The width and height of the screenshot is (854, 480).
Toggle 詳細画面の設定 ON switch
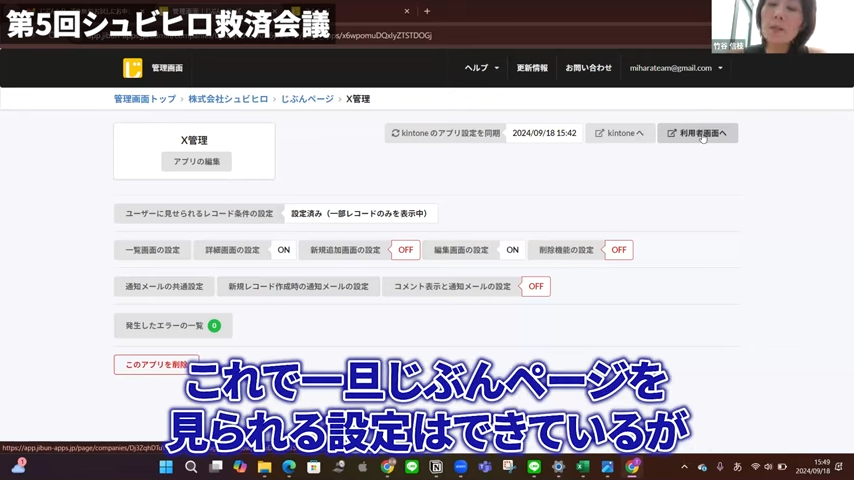(284, 250)
